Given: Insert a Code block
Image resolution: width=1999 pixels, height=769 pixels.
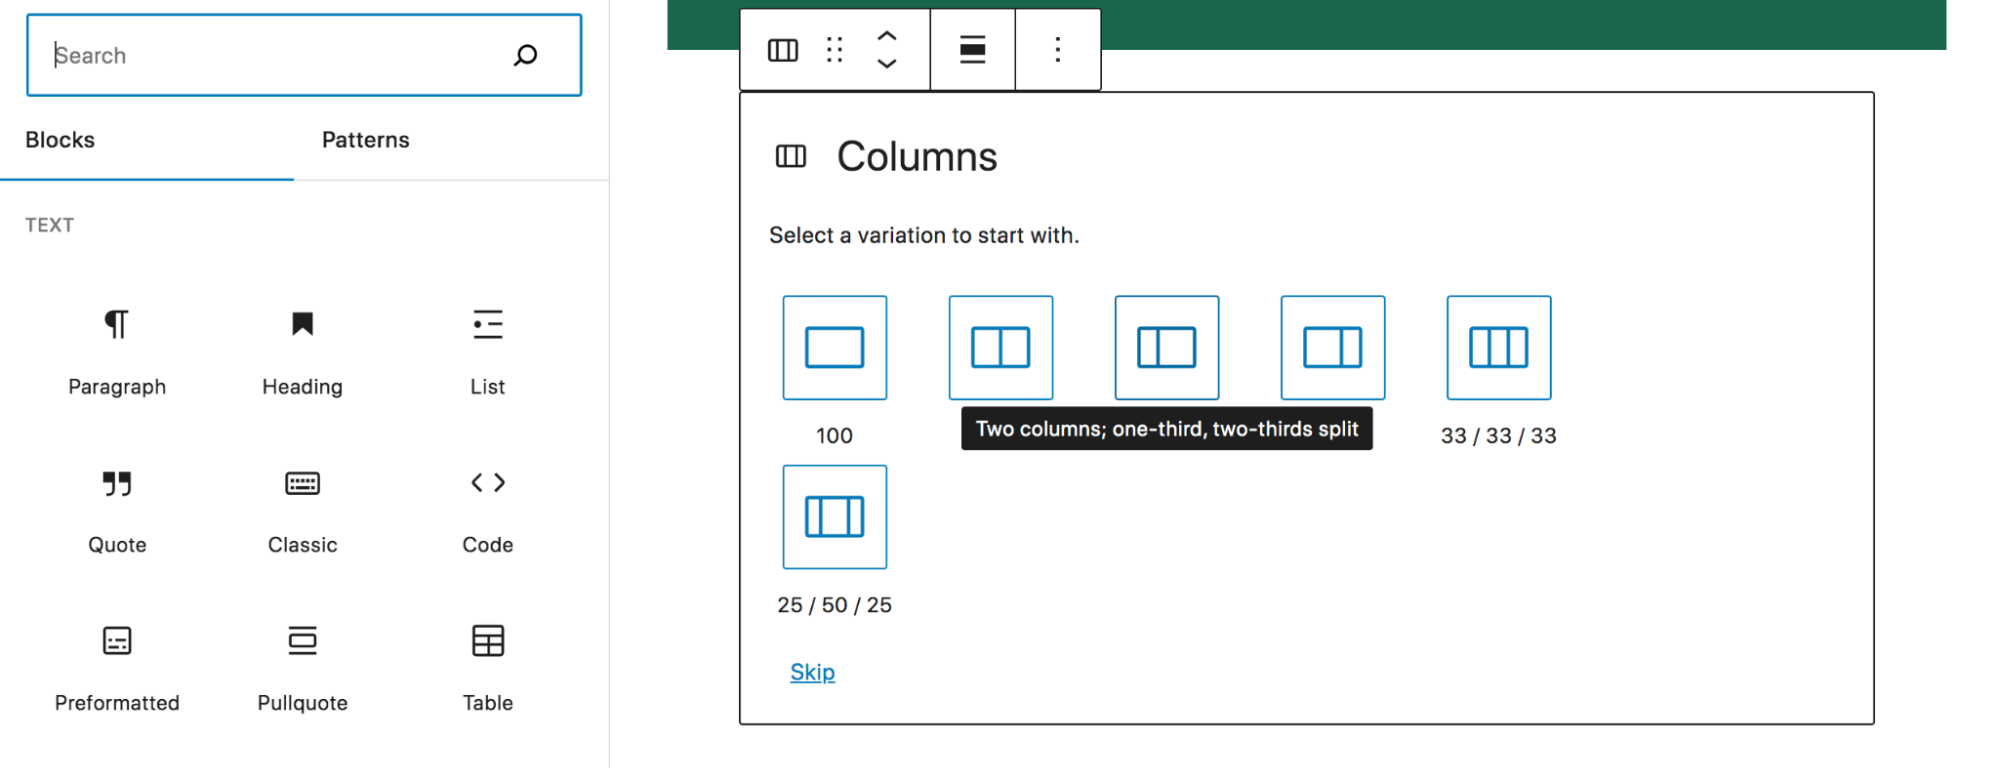Looking at the screenshot, I should coord(487,508).
